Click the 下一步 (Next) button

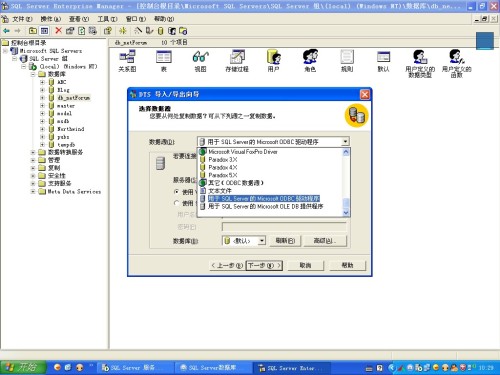click(x=264, y=265)
